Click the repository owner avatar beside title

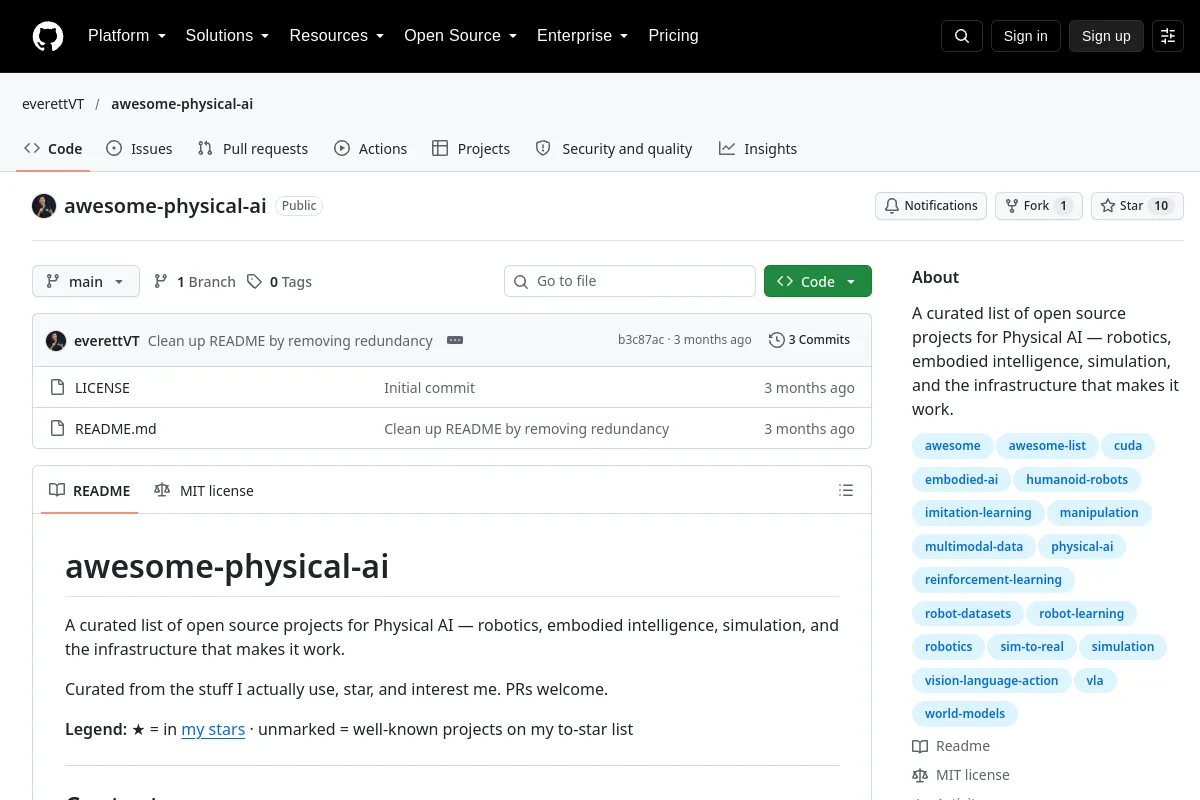[44, 206]
